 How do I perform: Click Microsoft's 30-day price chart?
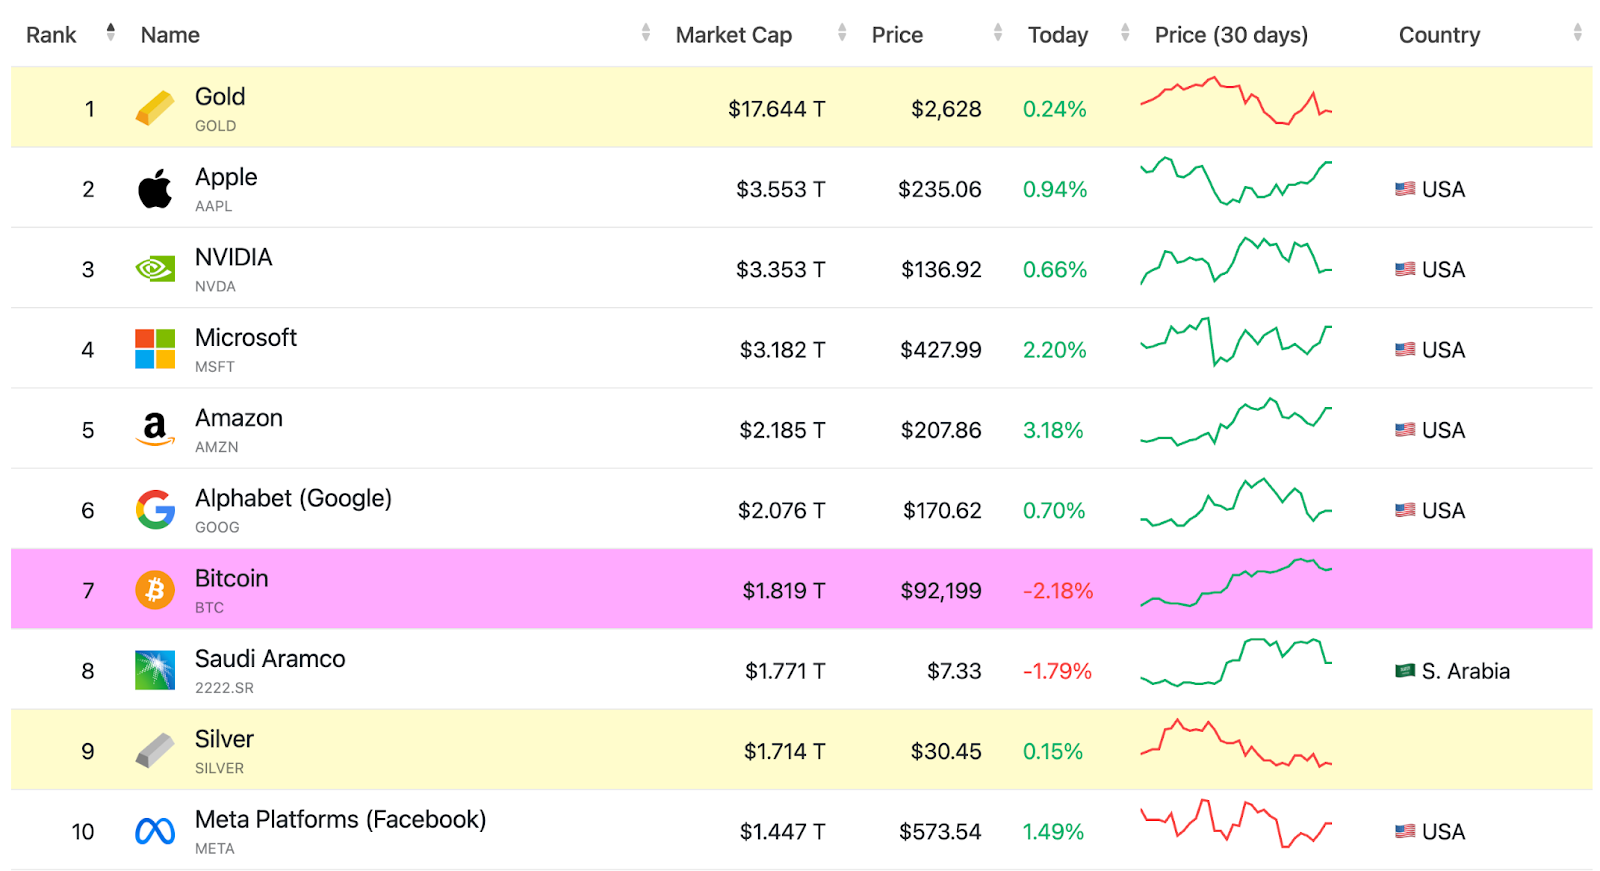point(1236,342)
